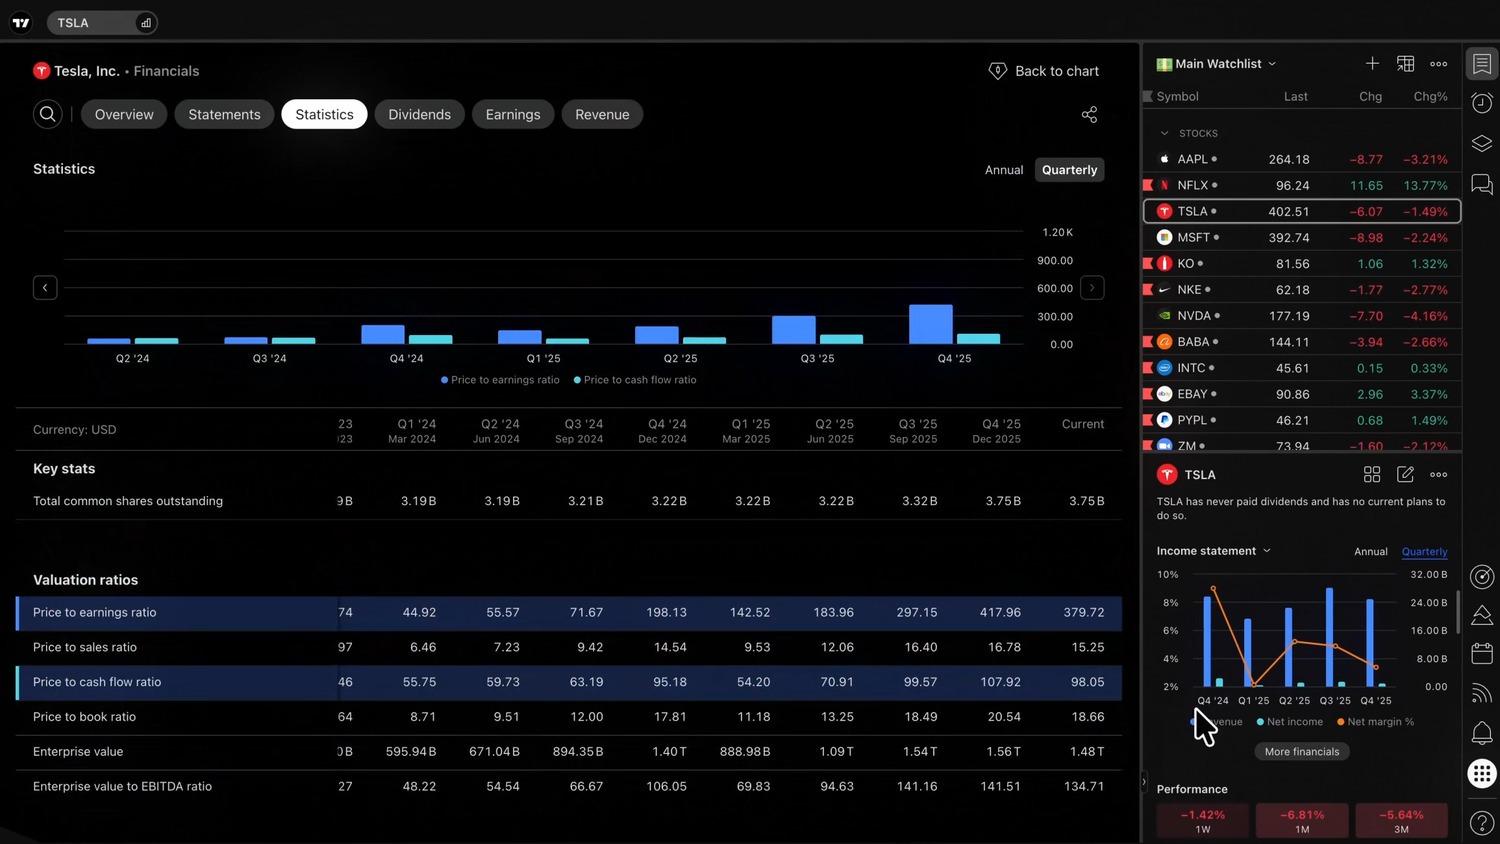Screen dimensions: 1500x844
Task: Toggle the Net income legend in the income chart
Action: [1290, 722]
